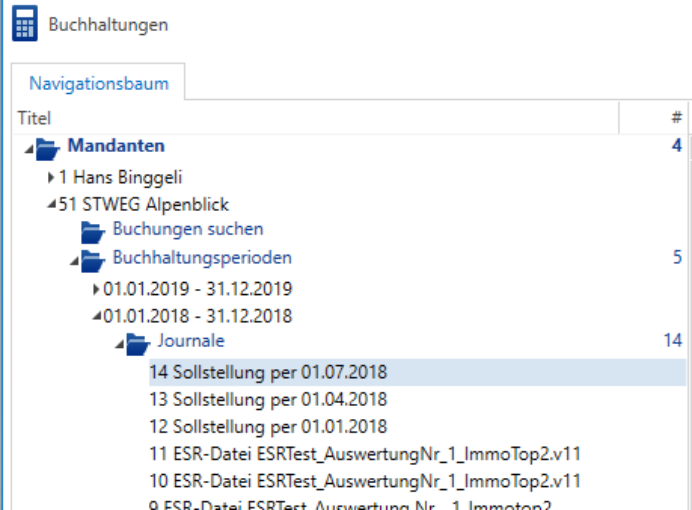Viewport: 692px width, 510px height.
Task: Select 13 Sollstellung per 01.04.2018
Action: pos(268,400)
